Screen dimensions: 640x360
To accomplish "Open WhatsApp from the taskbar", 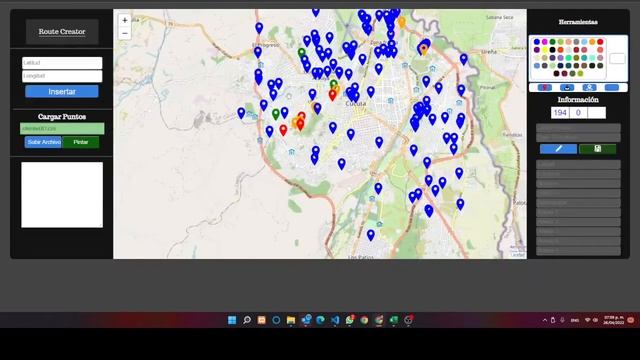I will 350,320.
